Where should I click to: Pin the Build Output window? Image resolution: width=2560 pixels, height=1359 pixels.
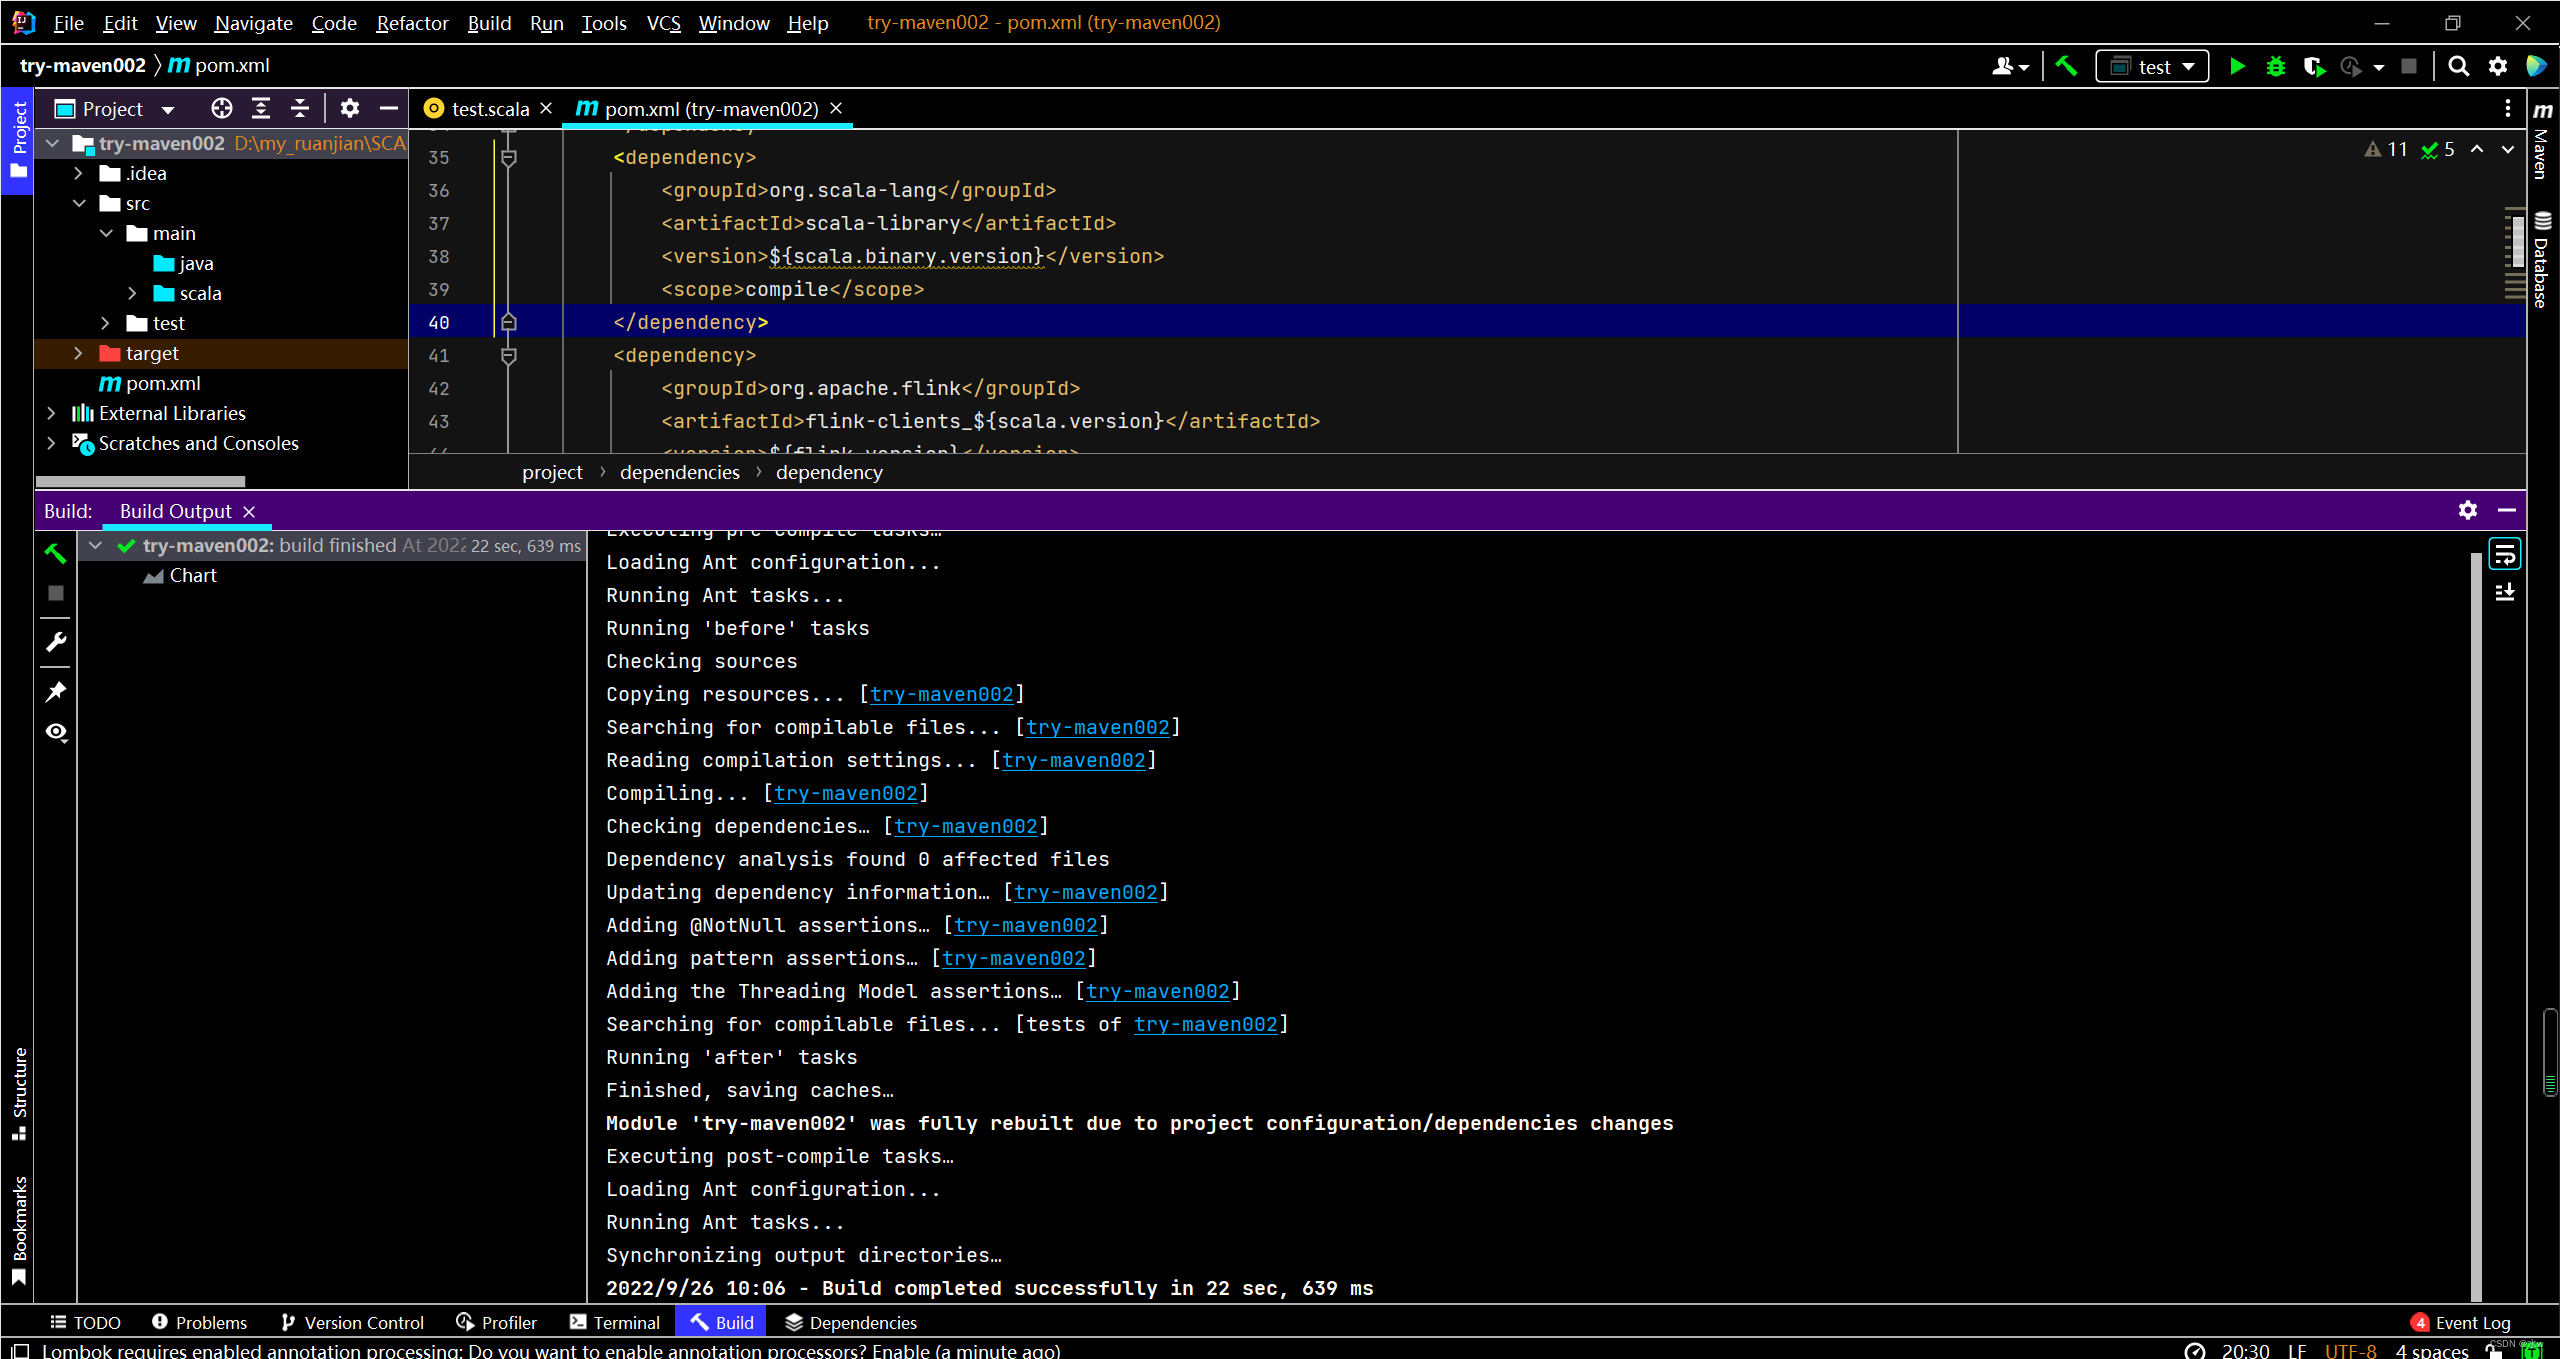click(56, 691)
